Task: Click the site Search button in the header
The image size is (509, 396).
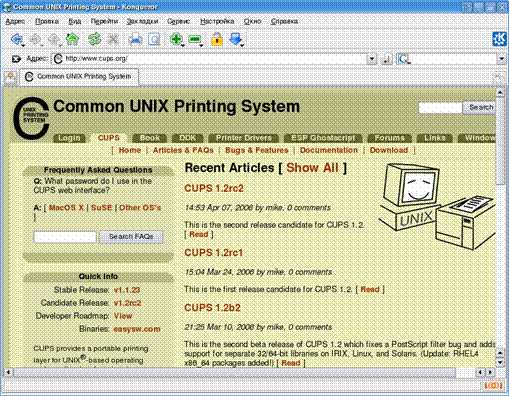Action: tap(480, 108)
